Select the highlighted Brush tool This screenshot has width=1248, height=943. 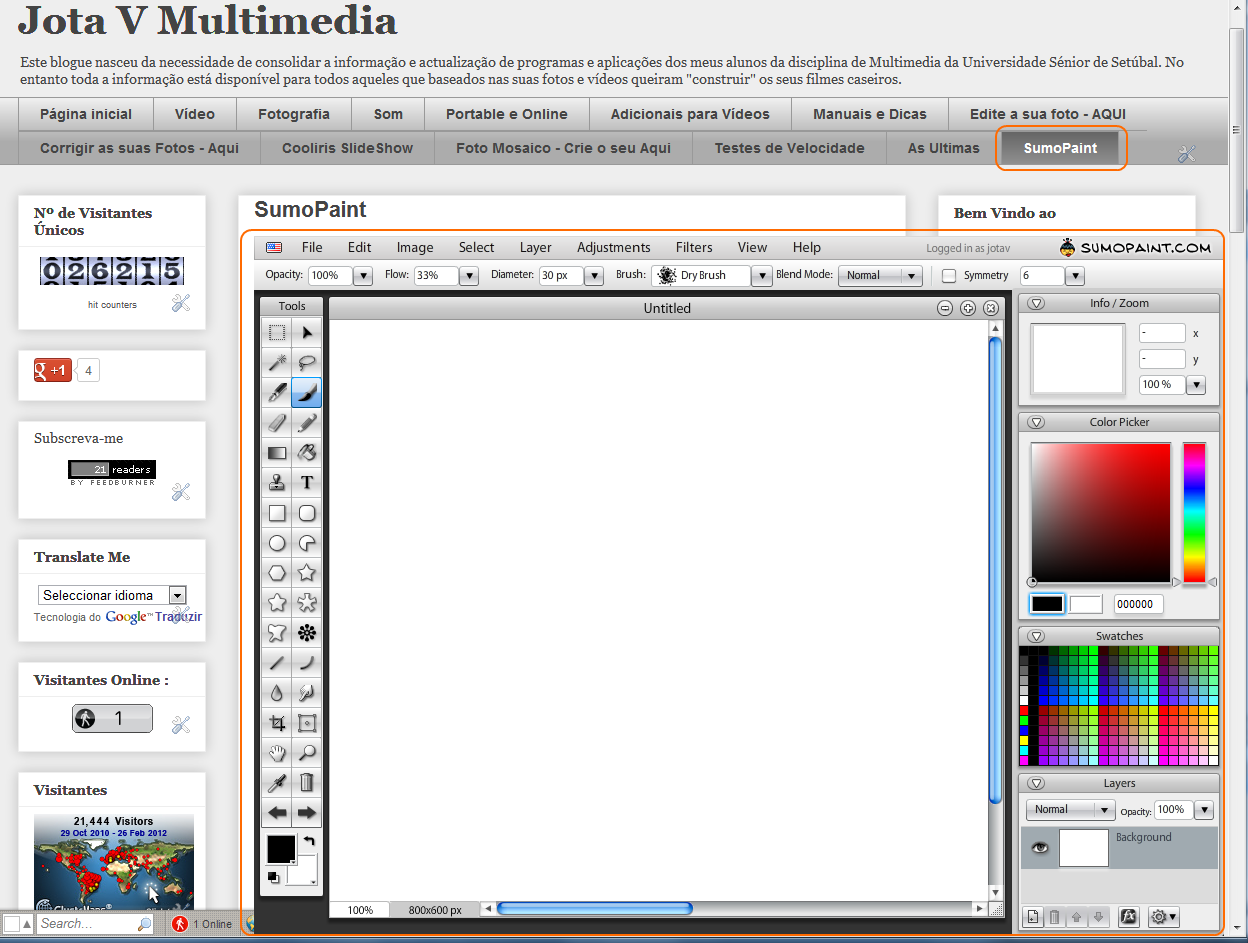(x=307, y=393)
